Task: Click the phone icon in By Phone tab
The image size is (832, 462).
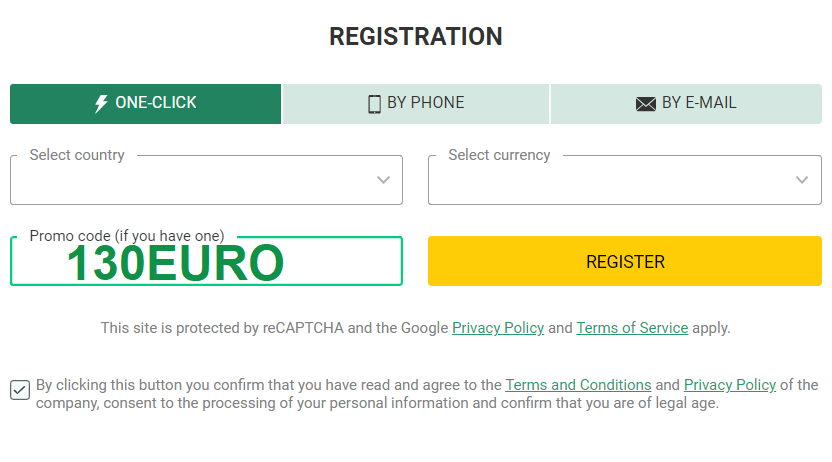Action: pos(374,103)
